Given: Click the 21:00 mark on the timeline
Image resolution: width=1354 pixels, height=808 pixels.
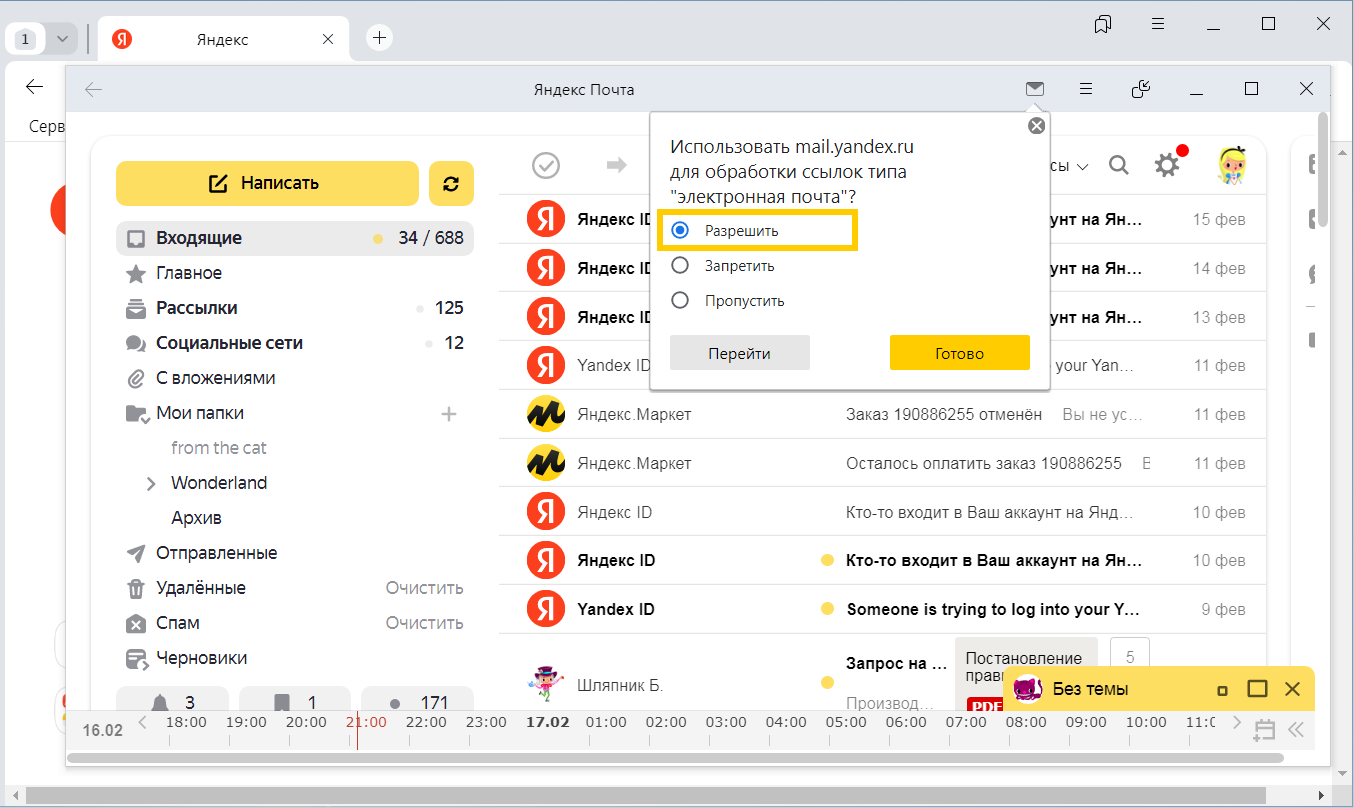Looking at the screenshot, I should (365, 722).
